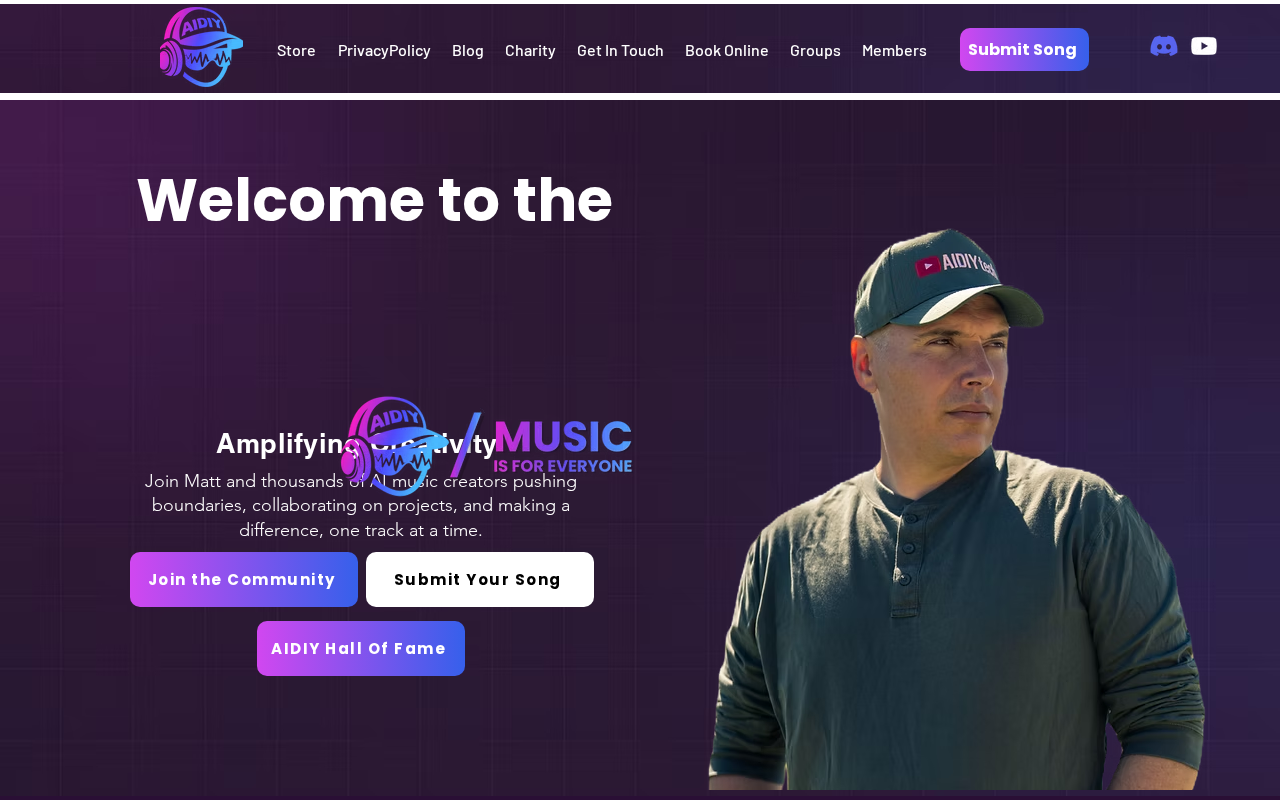Image resolution: width=1280 pixels, height=800 pixels.
Task: Click Join the Community button
Action: [x=244, y=579]
